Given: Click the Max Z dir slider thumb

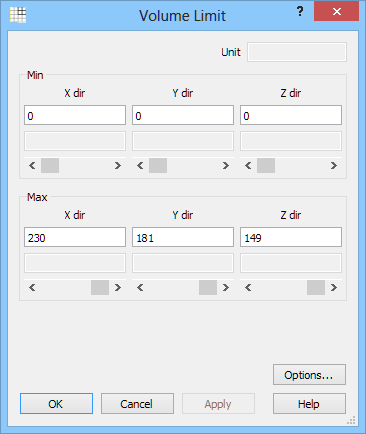Looking at the screenshot, I should coord(316,288).
